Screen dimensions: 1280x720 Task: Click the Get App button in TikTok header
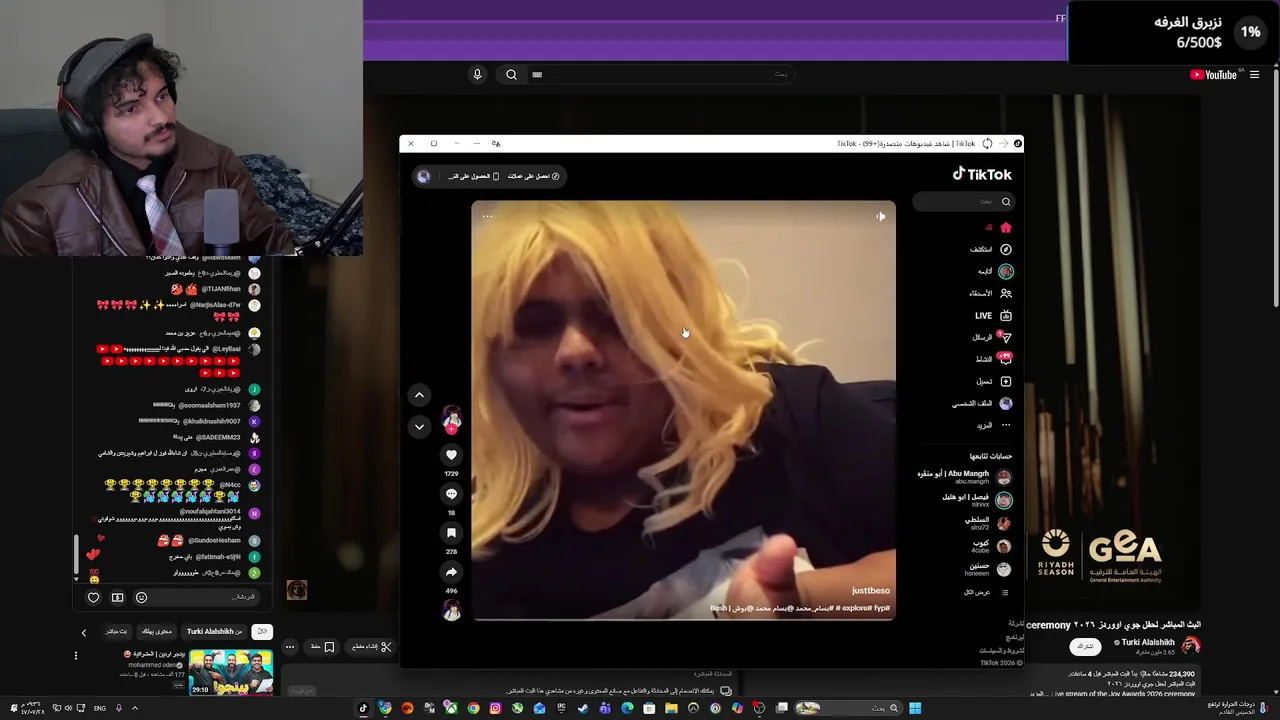(473, 176)
